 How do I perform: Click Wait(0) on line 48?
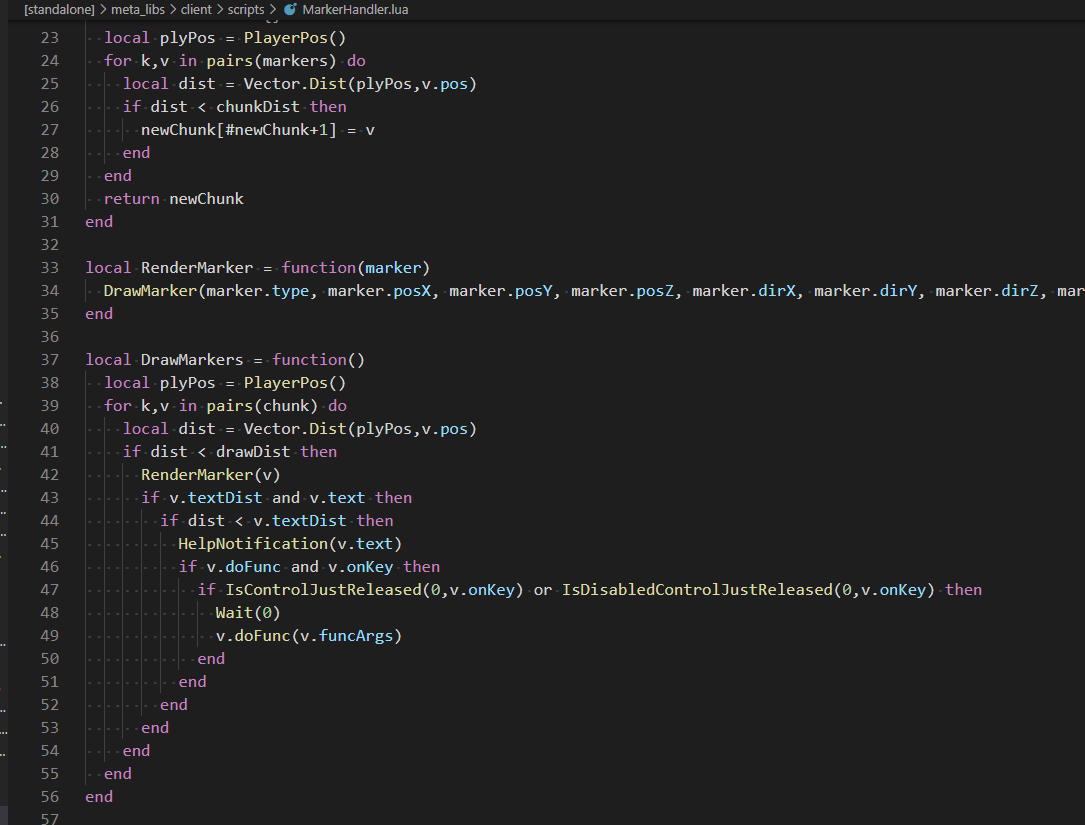(248, 613)
